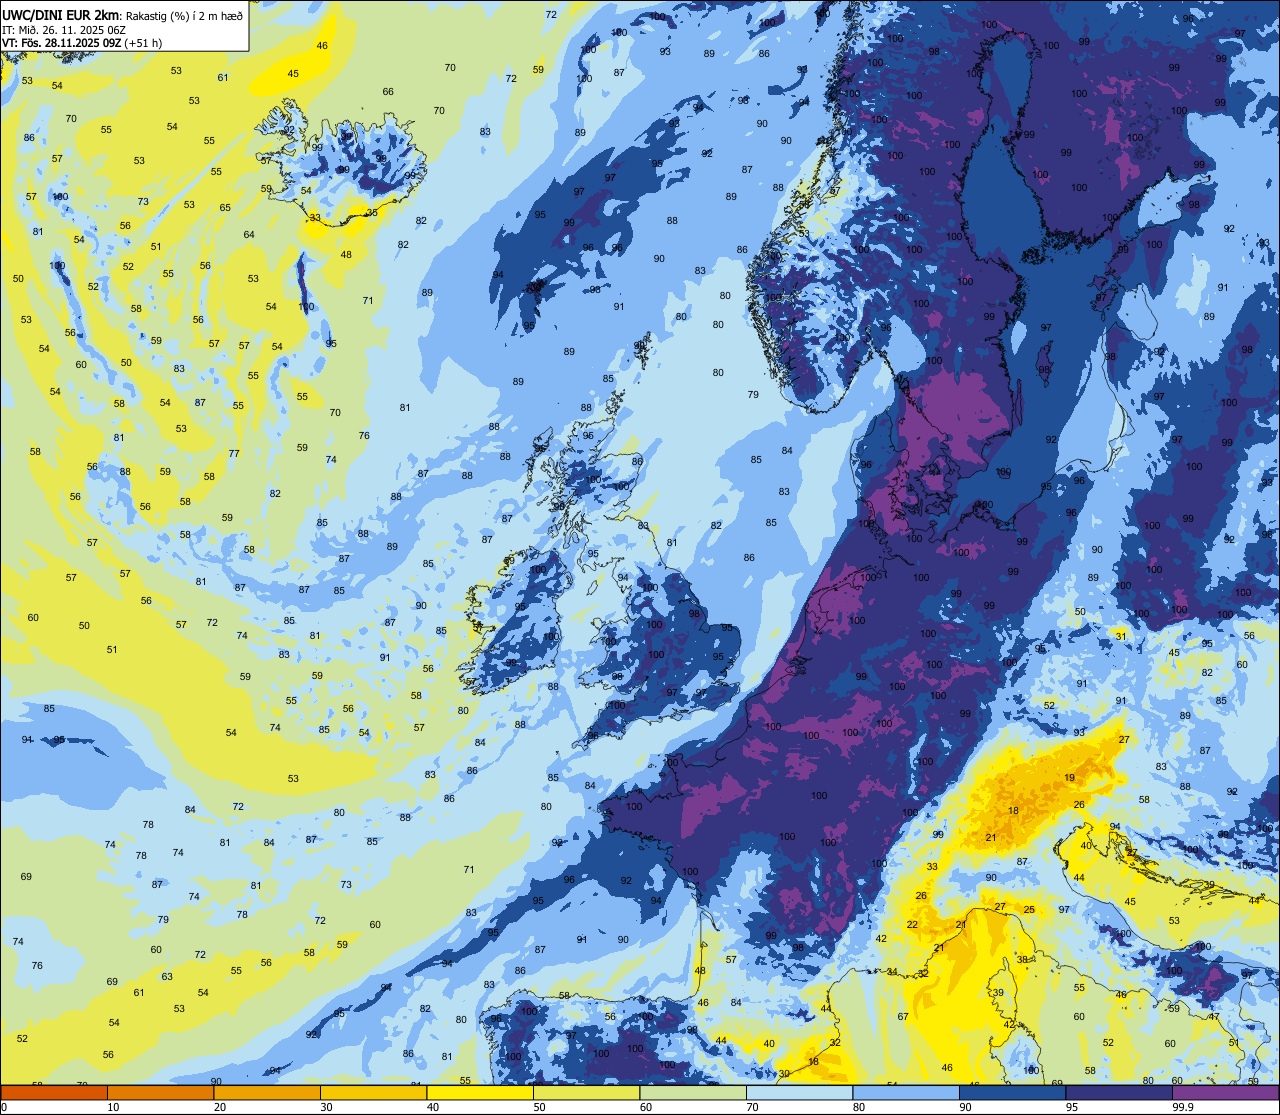Click the 80–90 medium blue legend swatch
The width and height of the screenshot is (1280, 1115).
tap(906, 1092)
